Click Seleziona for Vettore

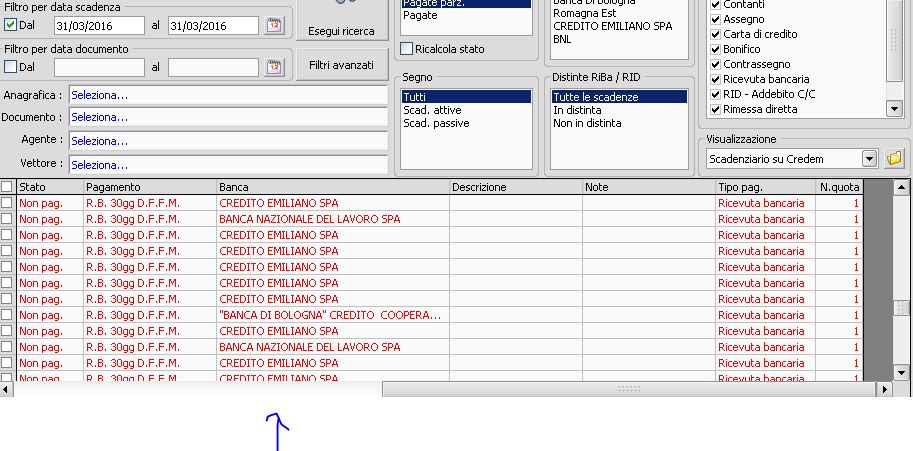228,165
